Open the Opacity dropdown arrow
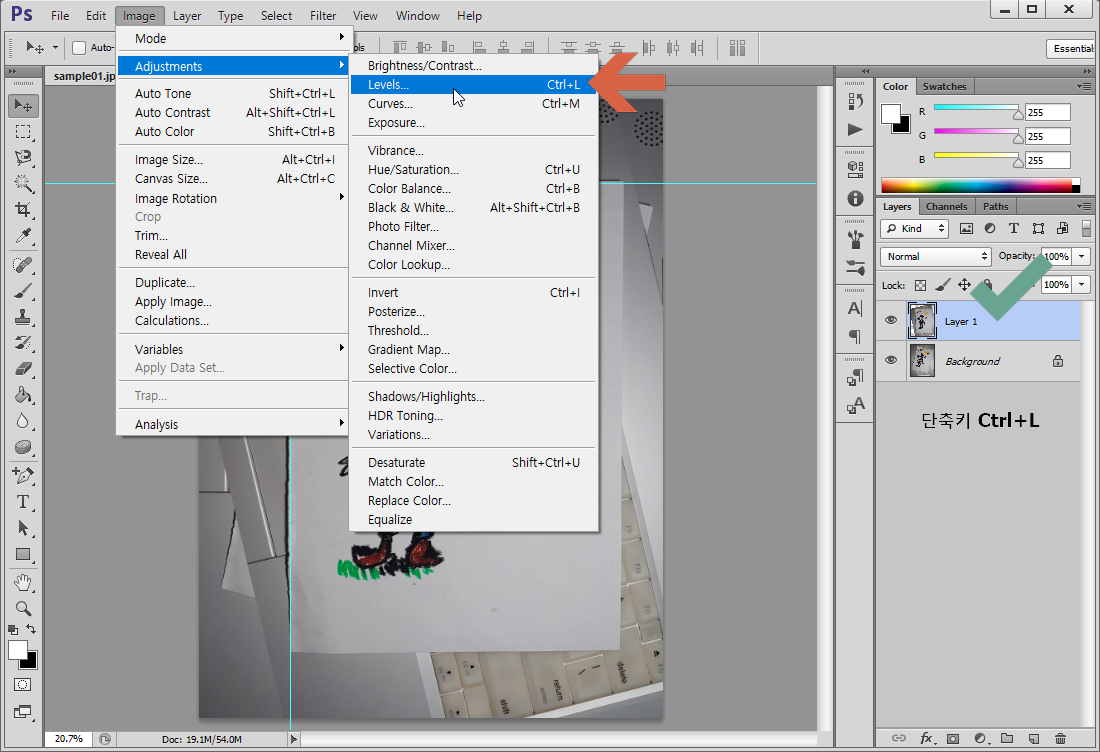This screenshot has height=752, width=1100. coord(1082,257)
